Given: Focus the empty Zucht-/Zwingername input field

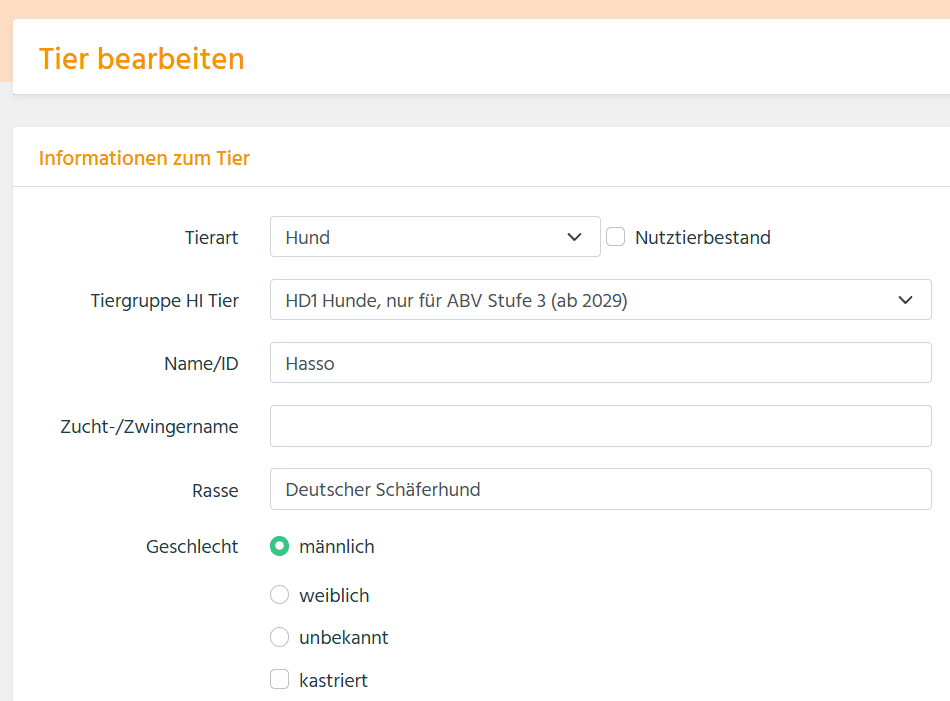Looking at the screenshot, I should point(600,426).
